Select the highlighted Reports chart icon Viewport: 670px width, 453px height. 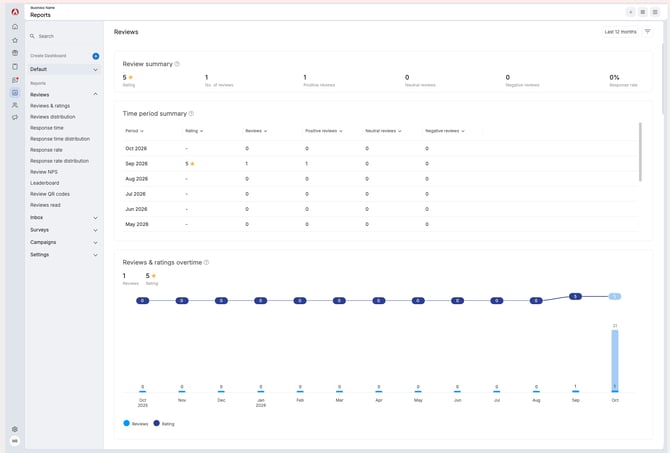pos(15,92)
